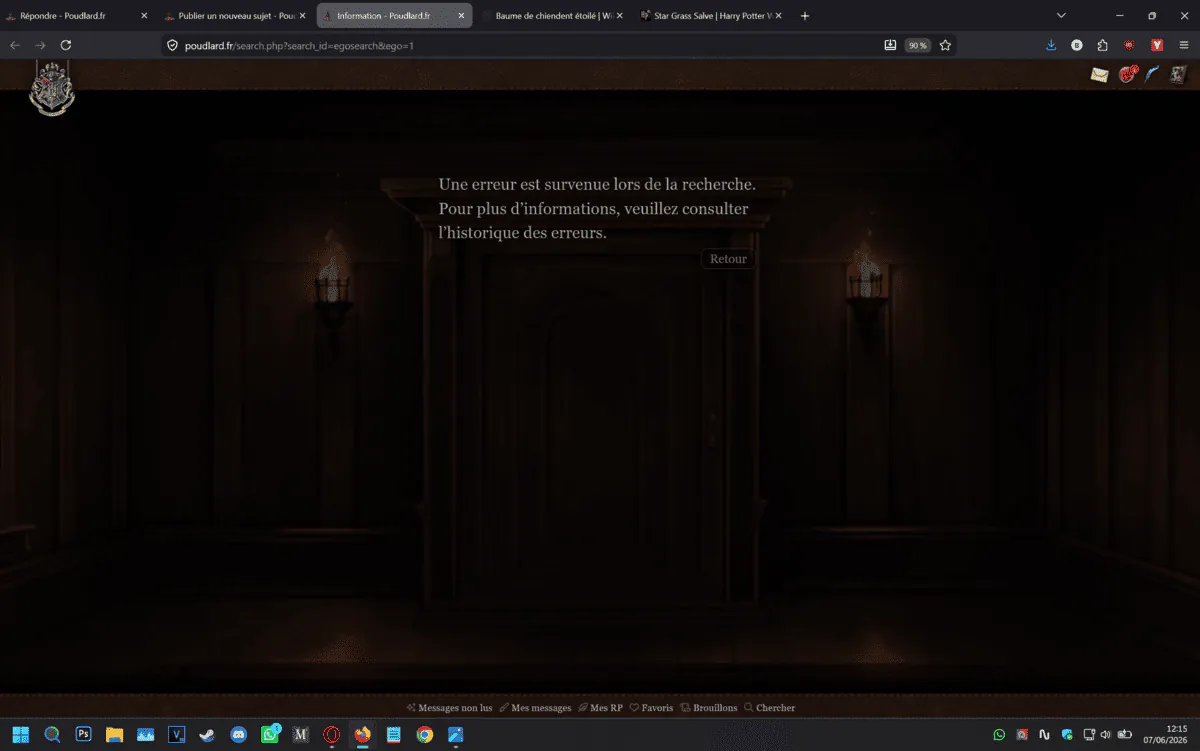Reload the current page
Image resolution: width=1200 pixels, height=751 pixels.
point(66,45)
